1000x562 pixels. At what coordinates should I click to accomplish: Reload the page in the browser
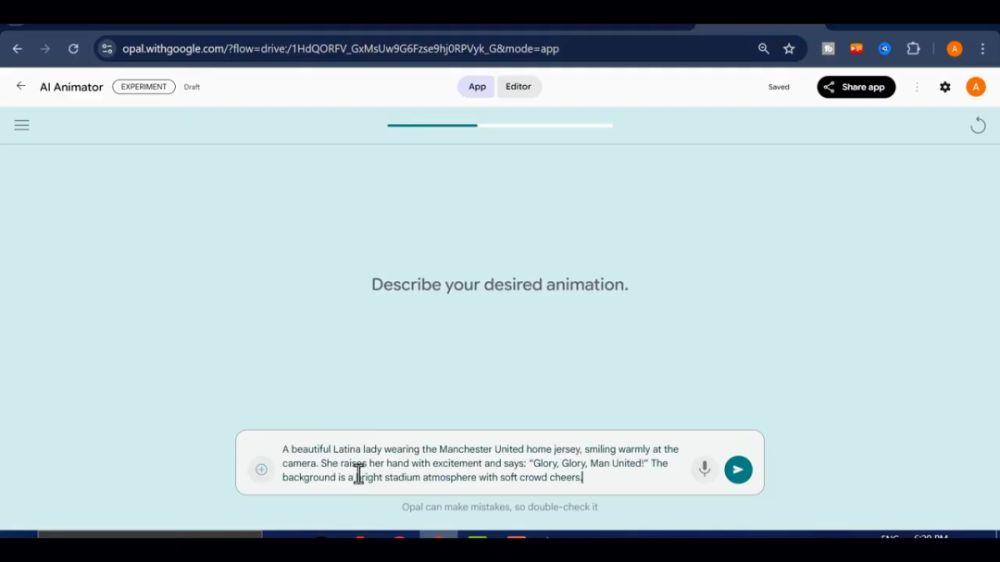point(73,48)
